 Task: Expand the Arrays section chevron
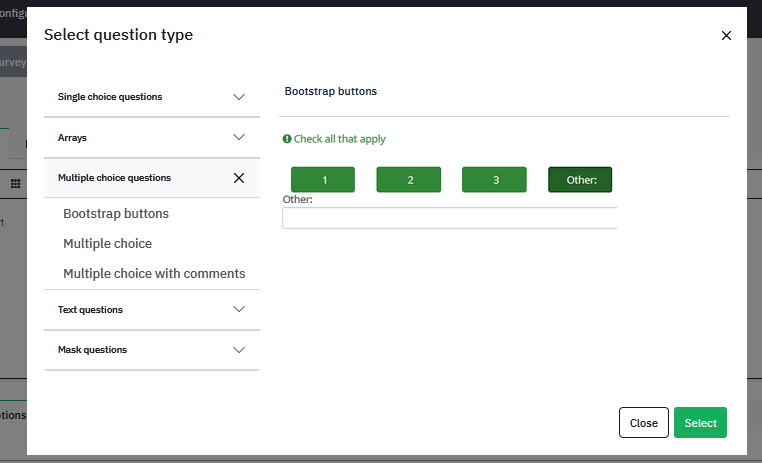[x=239, y=137]
